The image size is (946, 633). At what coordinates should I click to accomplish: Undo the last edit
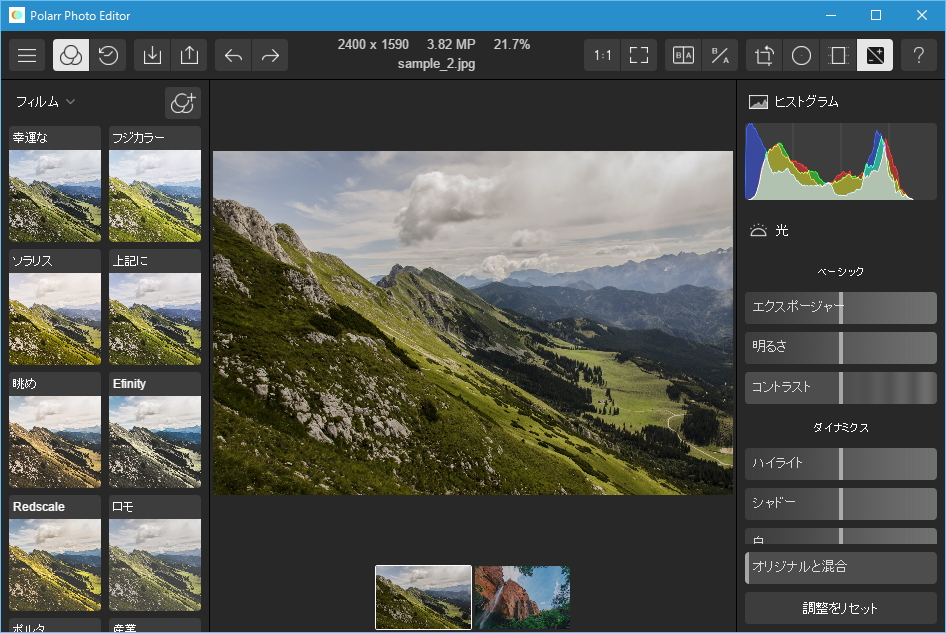[233, 56]
